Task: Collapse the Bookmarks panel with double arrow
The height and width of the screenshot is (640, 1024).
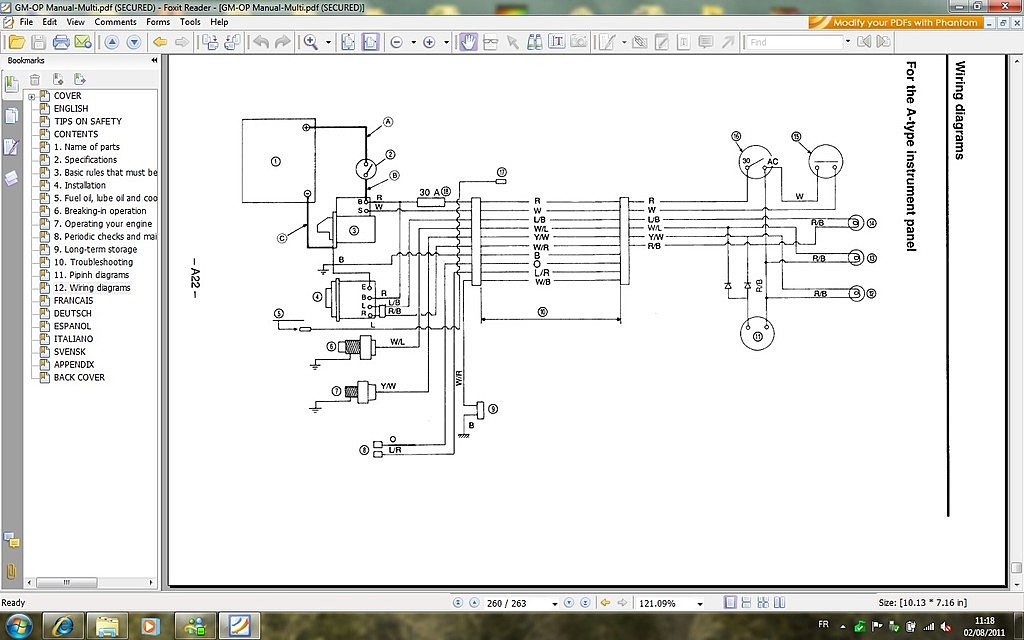Action: point(154,60)
